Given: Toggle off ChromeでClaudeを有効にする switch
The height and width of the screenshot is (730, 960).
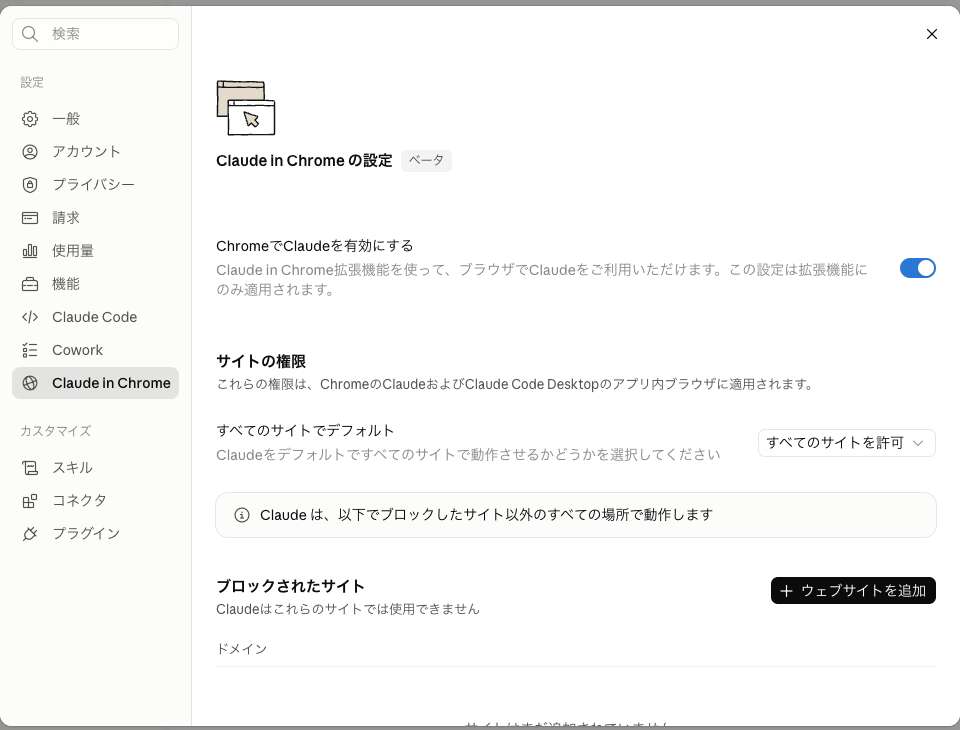Looking at the screenshot, I should point(917,268).
